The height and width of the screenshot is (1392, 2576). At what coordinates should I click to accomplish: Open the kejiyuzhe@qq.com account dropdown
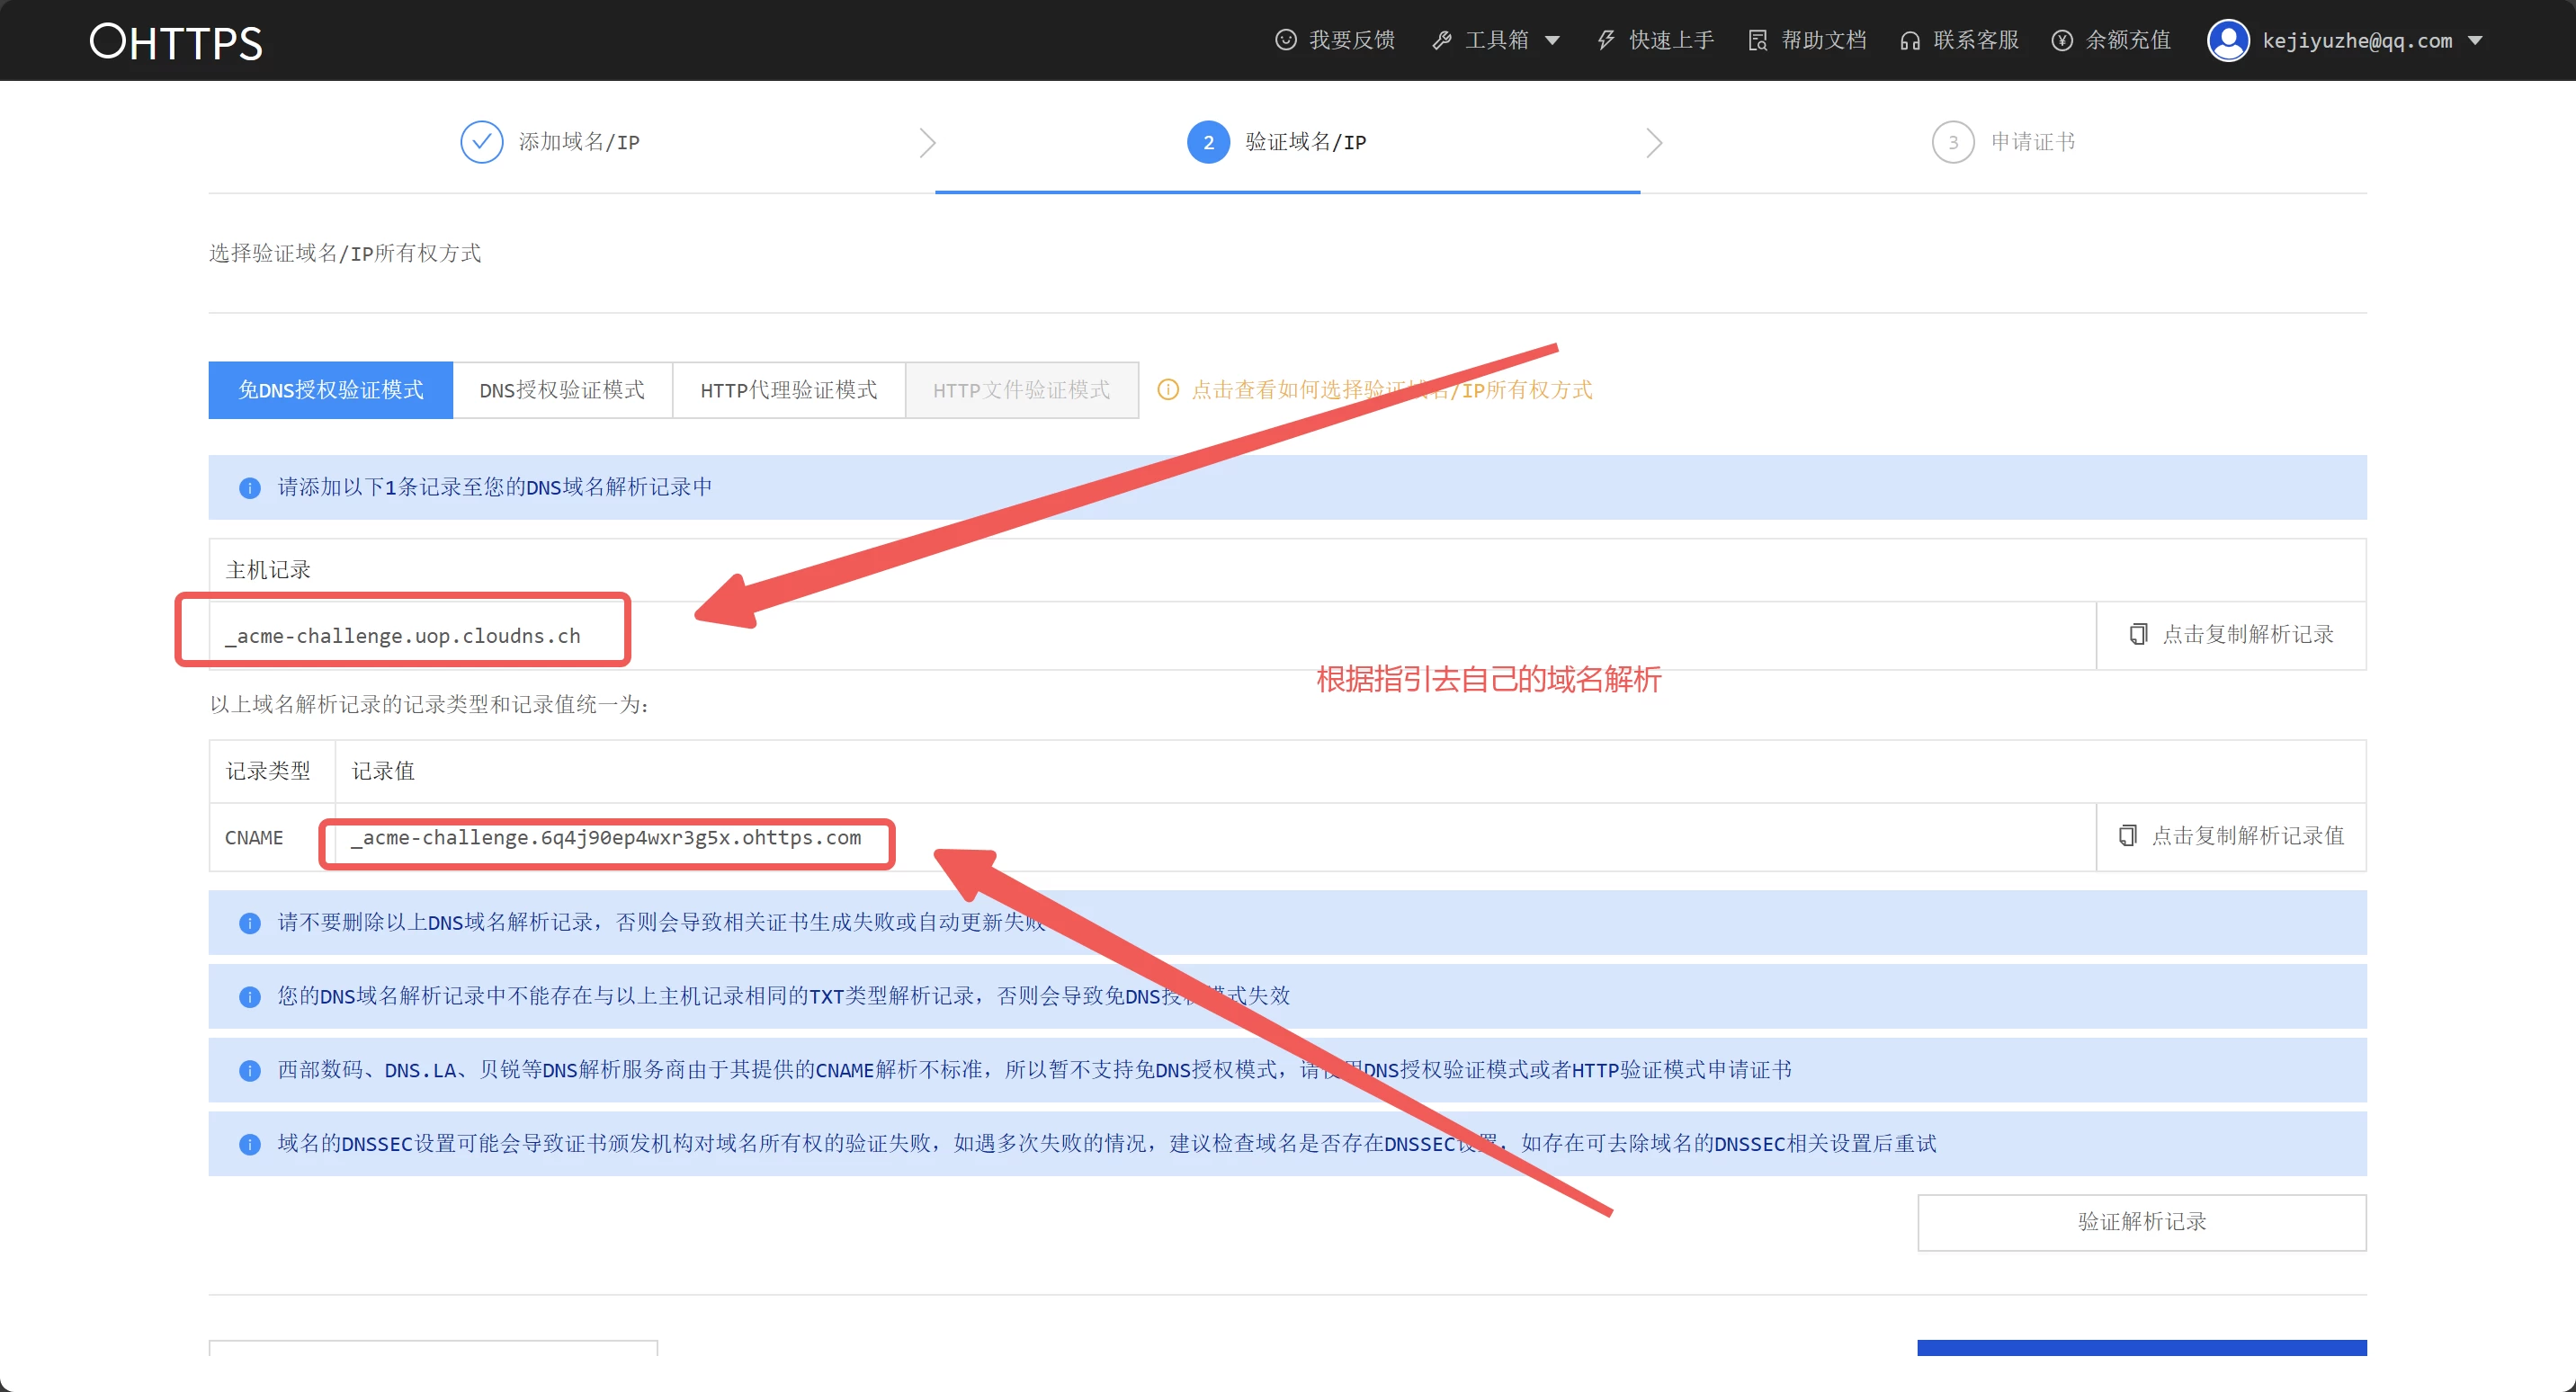[2475, 41]
